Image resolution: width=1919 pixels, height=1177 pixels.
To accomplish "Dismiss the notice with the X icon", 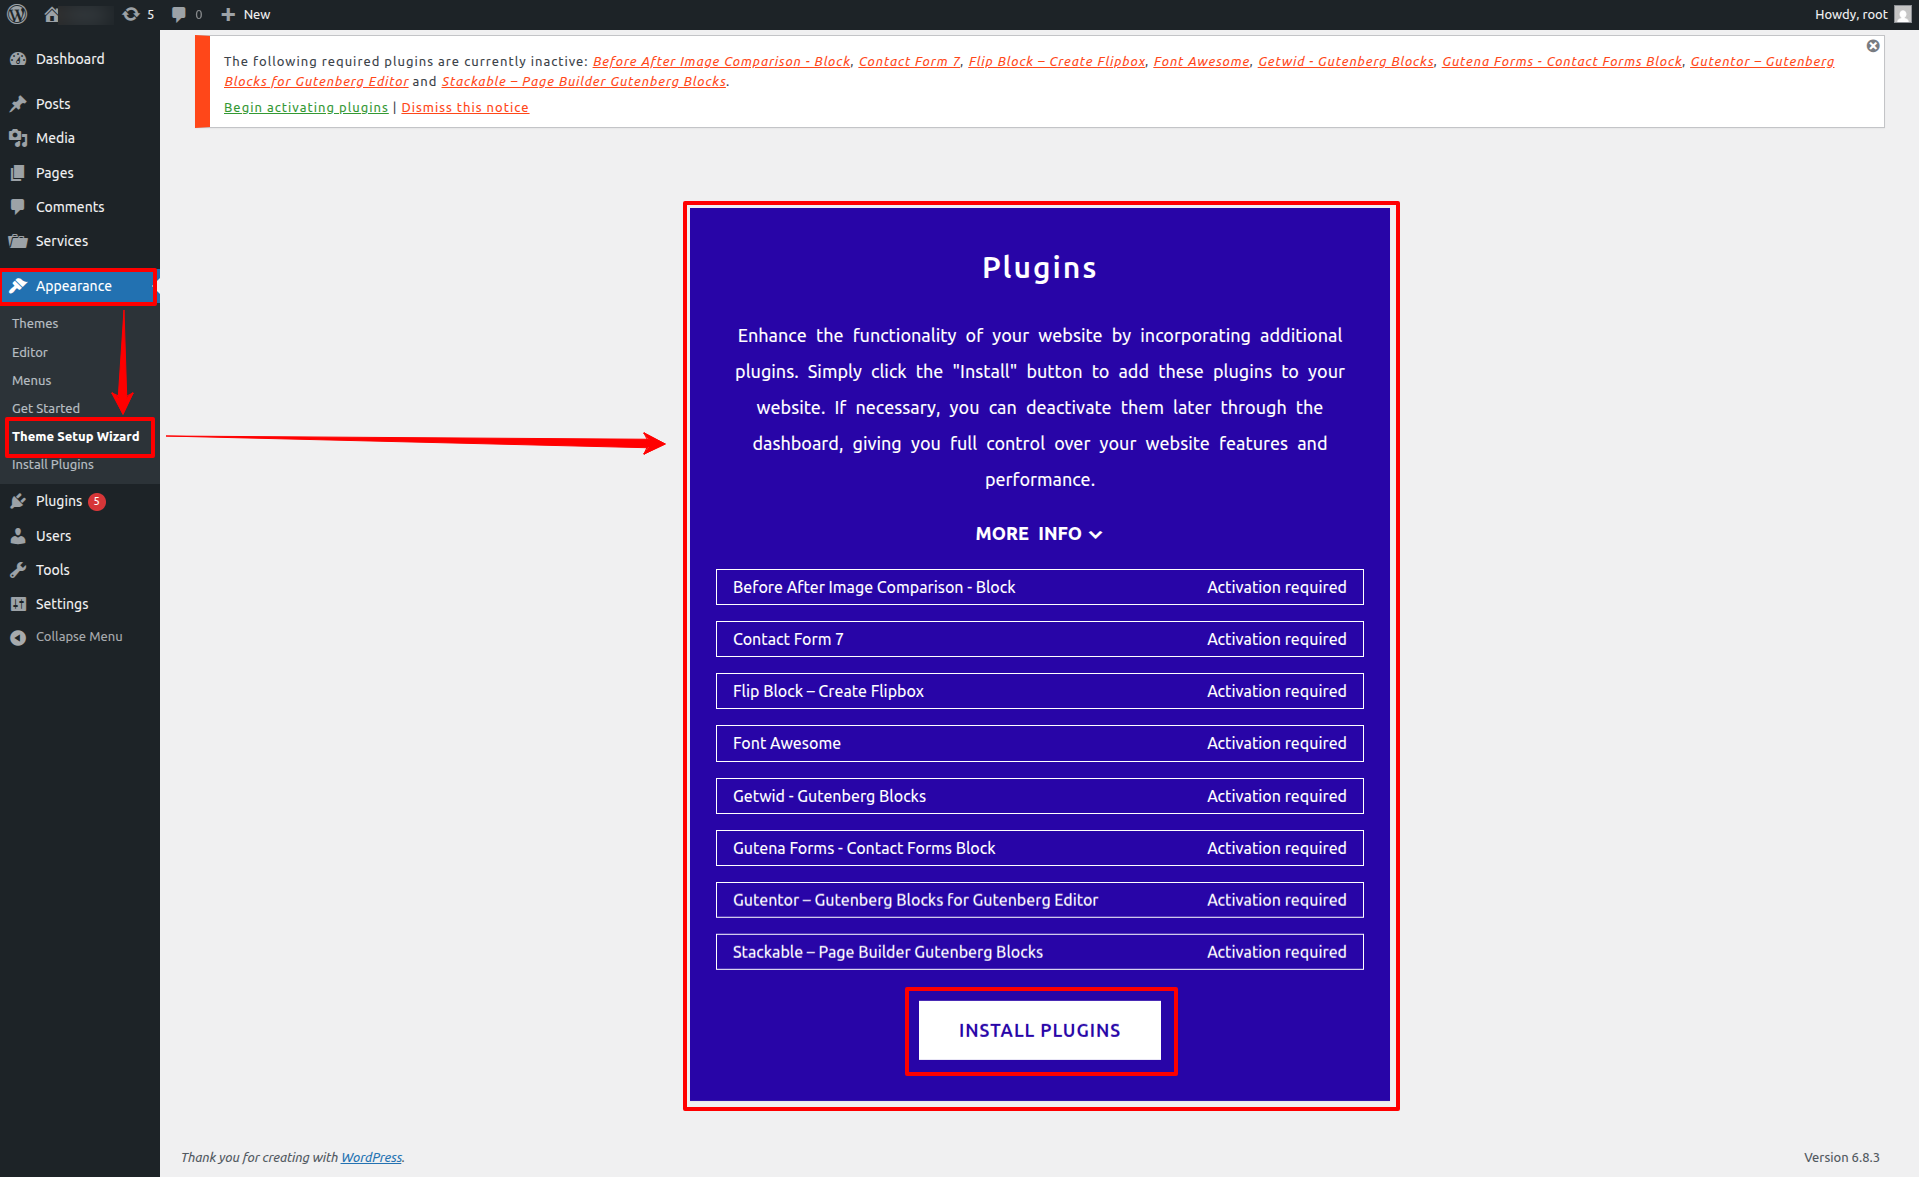I will coord(1872,46).
